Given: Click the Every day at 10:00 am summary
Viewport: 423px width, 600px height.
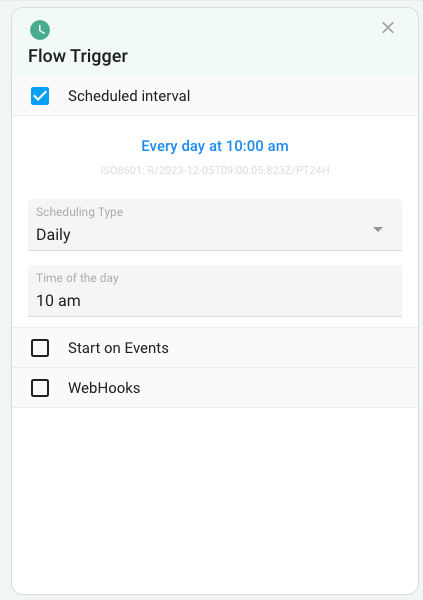Looking at the screenshot, I should click(215, 146).
